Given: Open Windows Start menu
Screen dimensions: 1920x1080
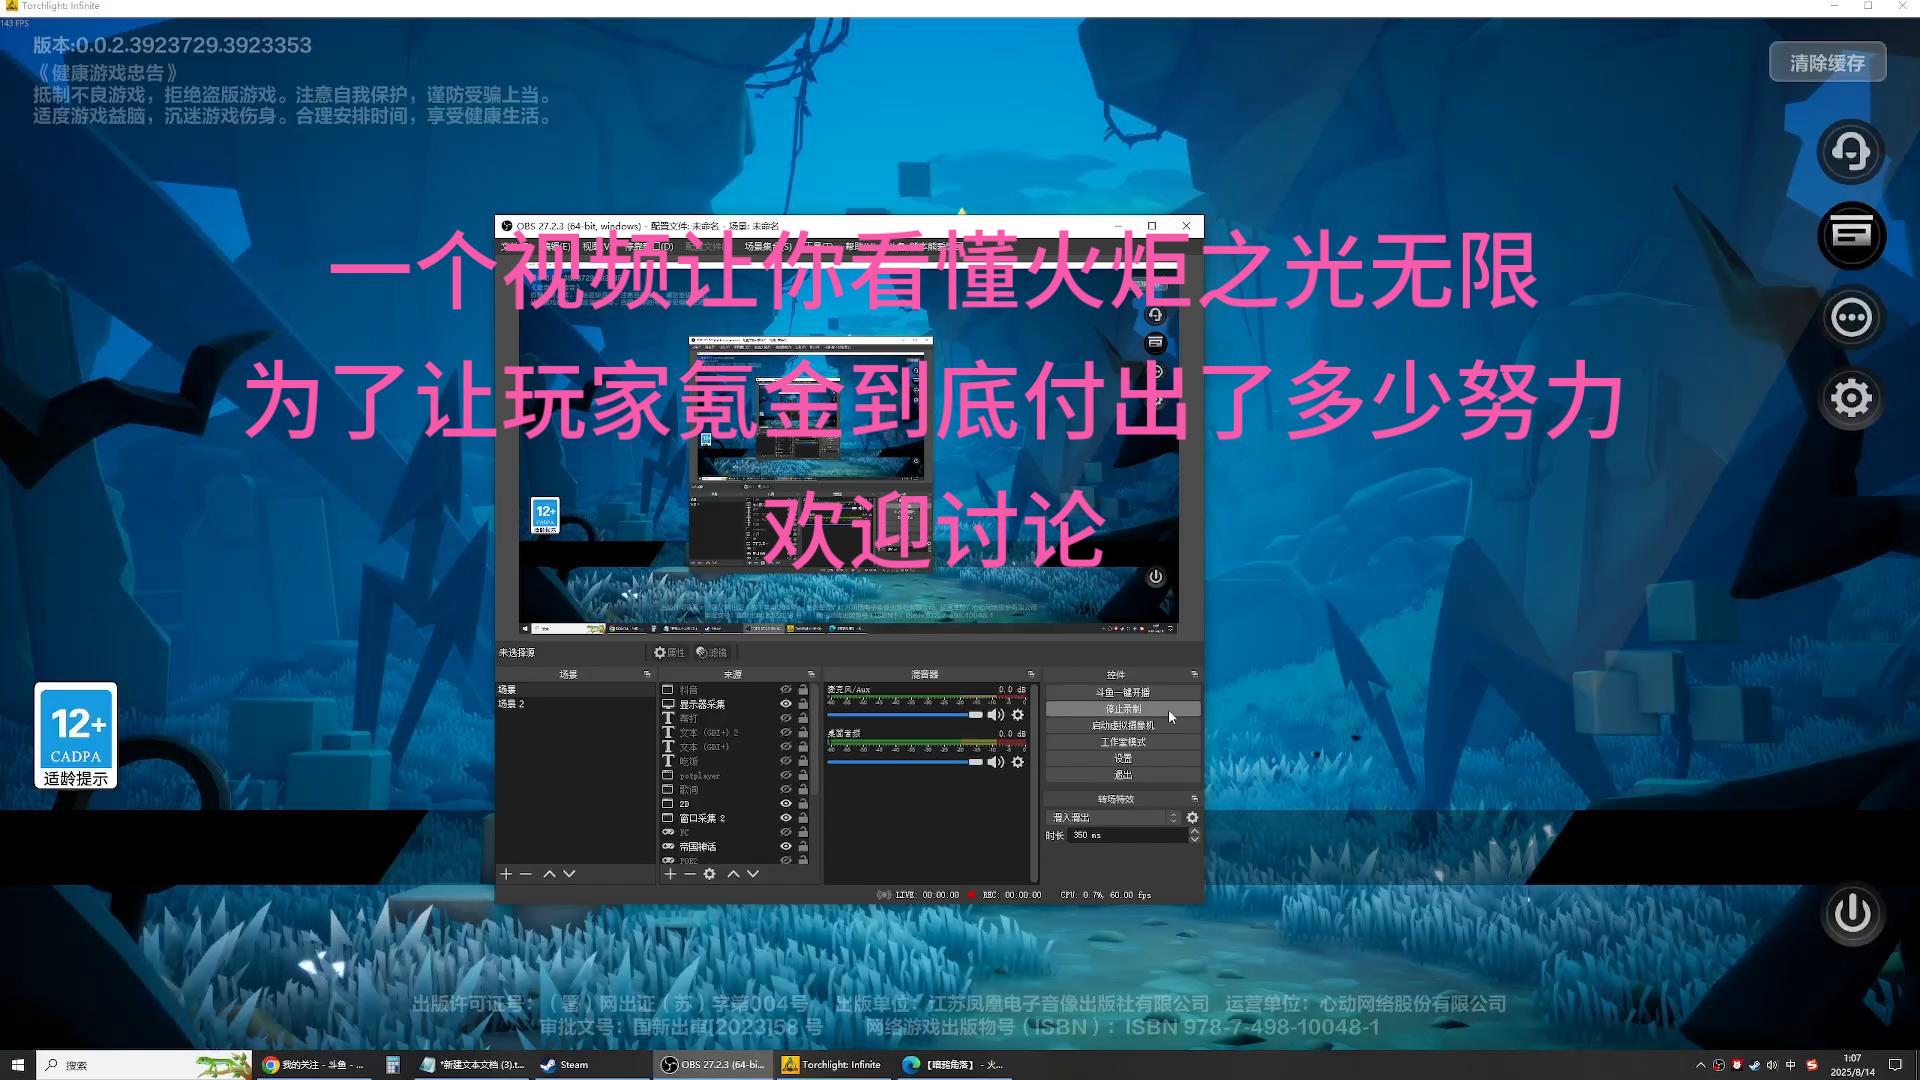Looking at the screenshot, I should tap(17, 1065).
